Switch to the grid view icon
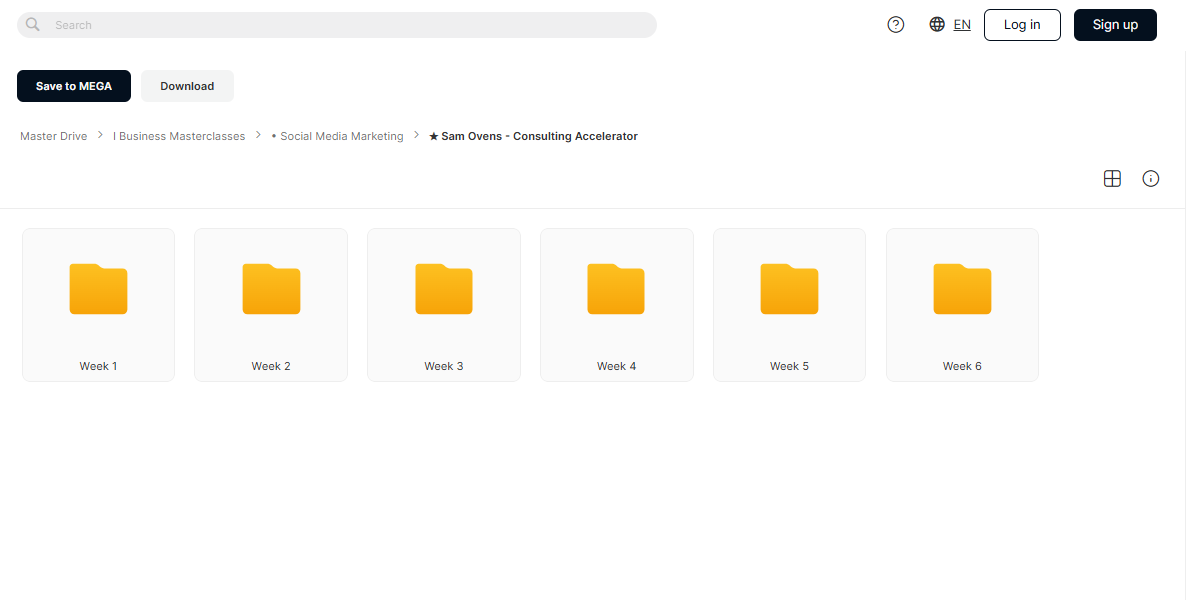1186x600 pixels. [x=1112, y=179]
